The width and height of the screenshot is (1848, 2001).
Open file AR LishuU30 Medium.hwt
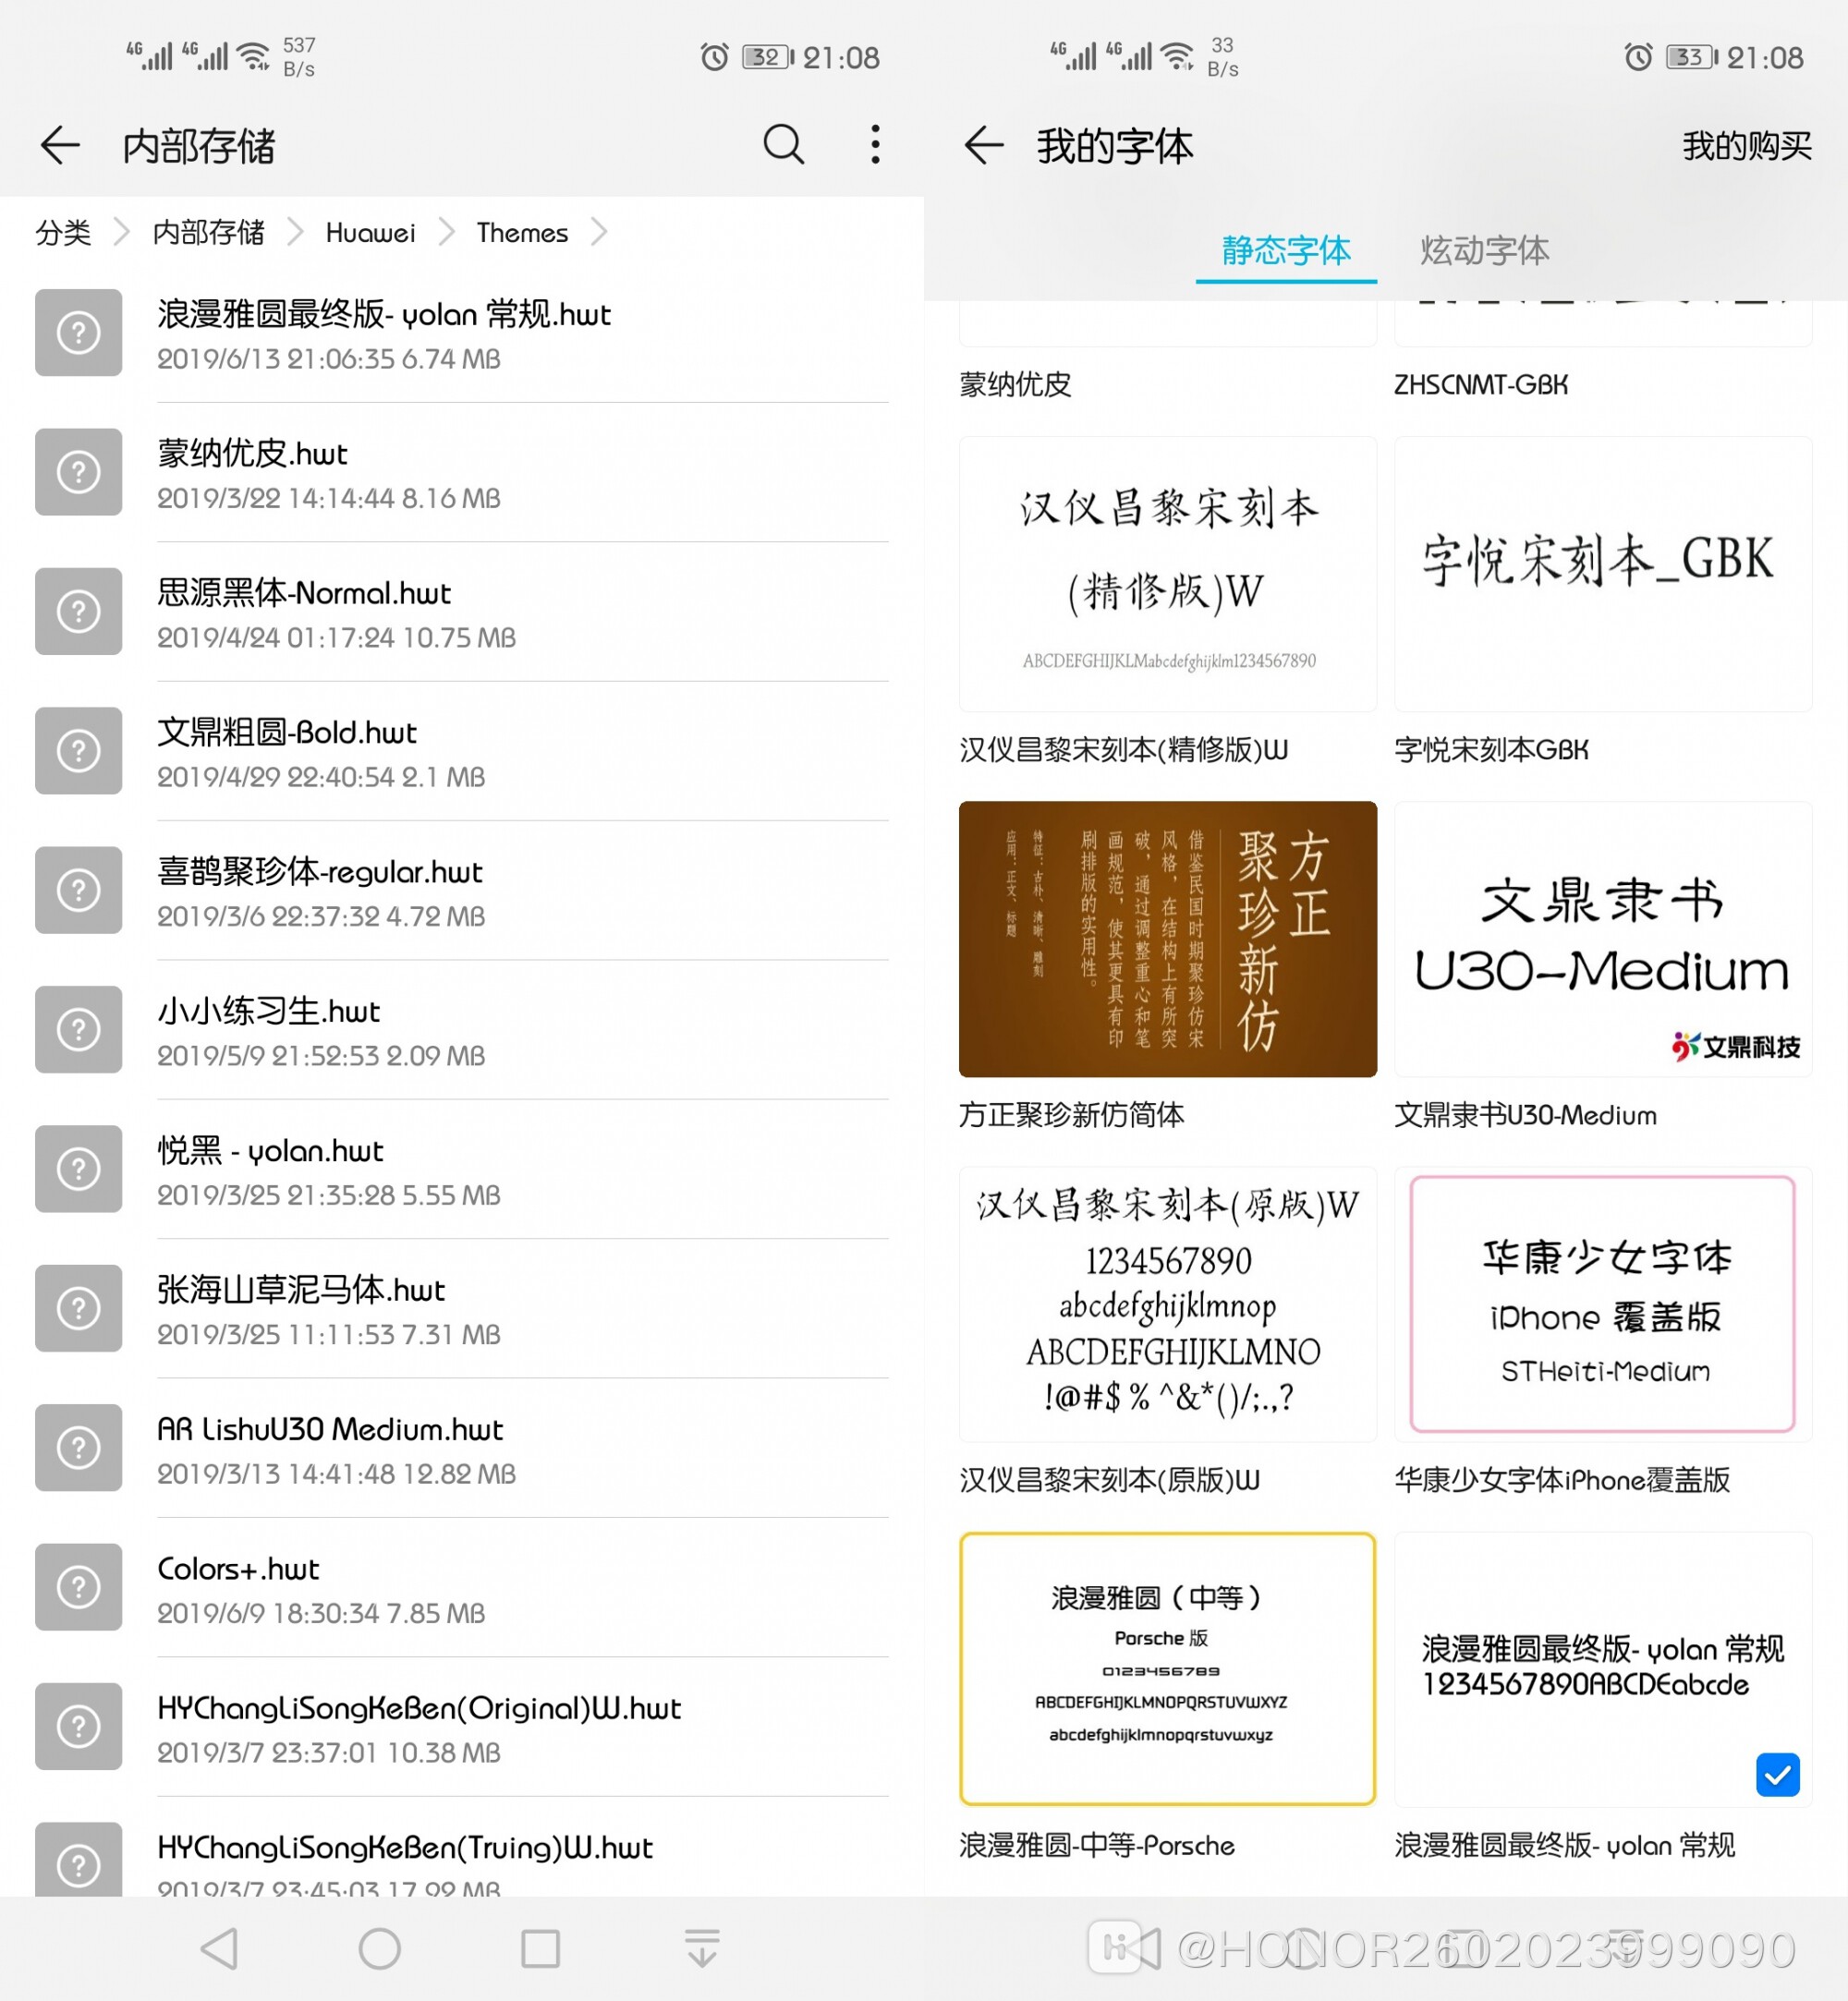tap(461, 1448)
